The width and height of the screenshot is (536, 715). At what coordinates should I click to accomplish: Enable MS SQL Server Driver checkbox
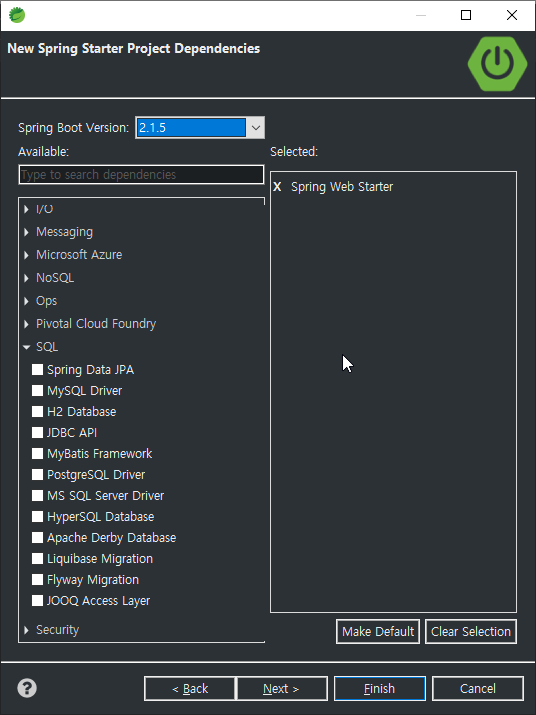pyautogui.click(x=37, y=495)
